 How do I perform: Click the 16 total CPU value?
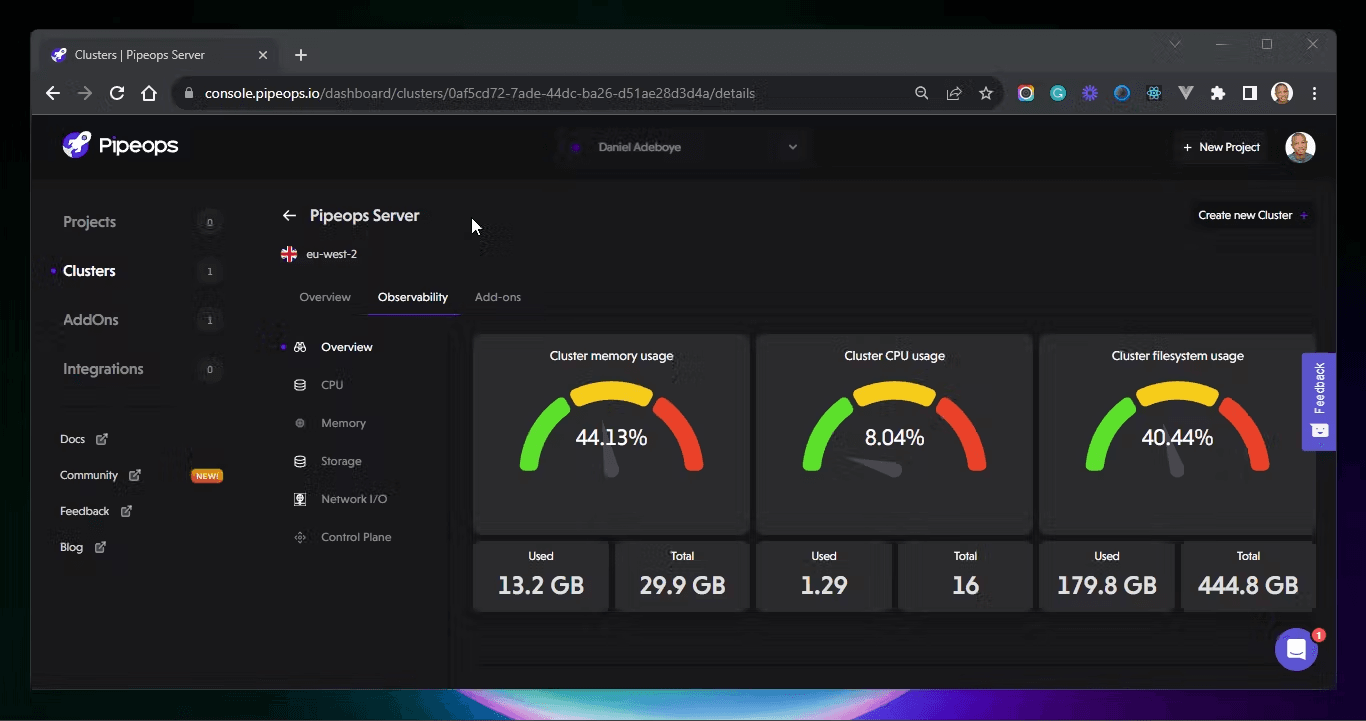(965, 586)
